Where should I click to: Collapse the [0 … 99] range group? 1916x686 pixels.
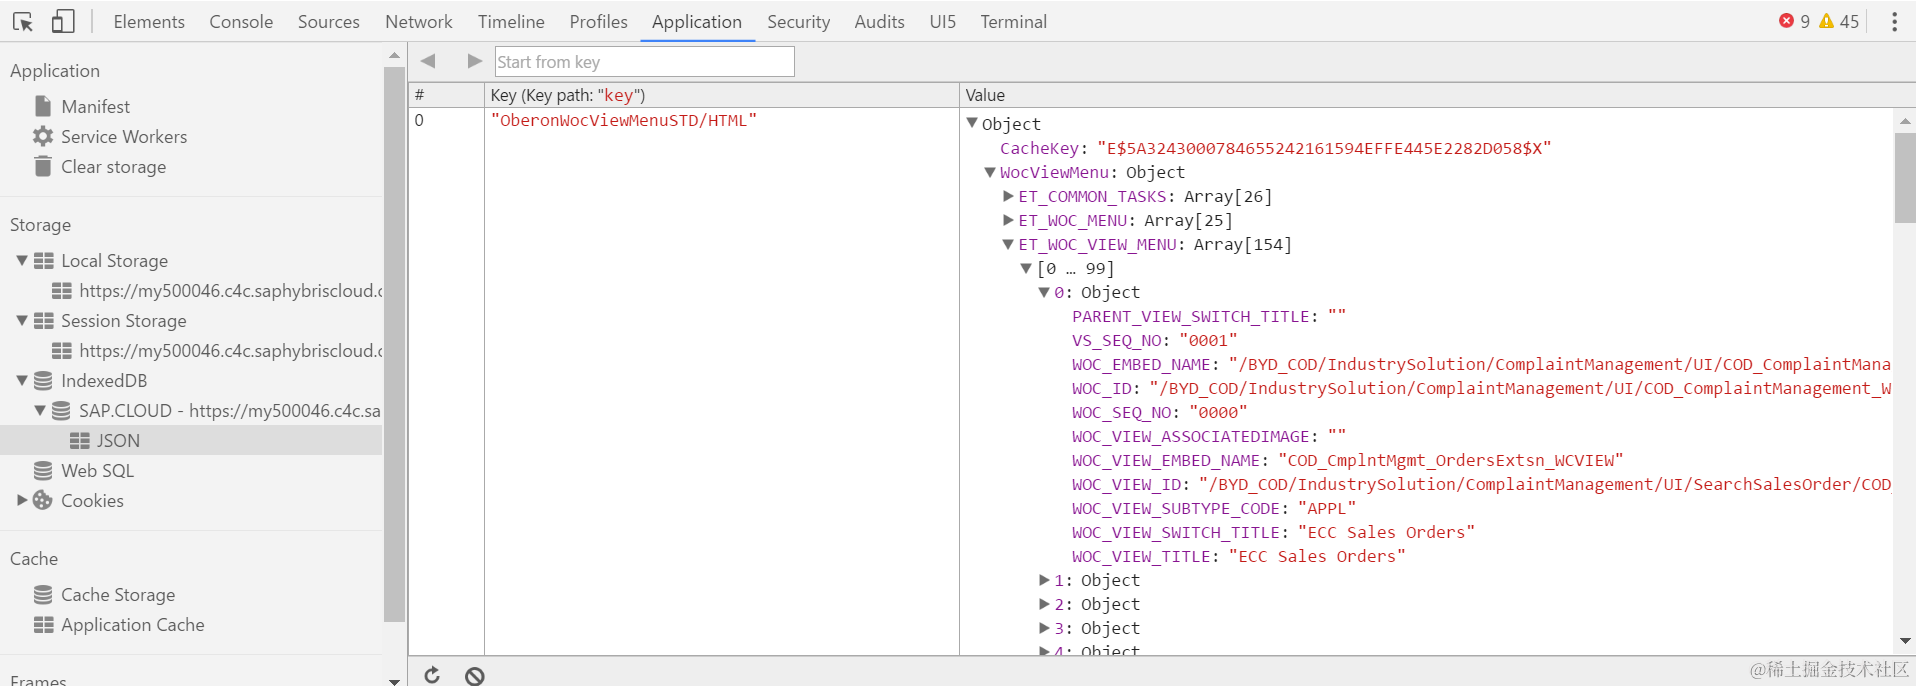point(1026,268)
